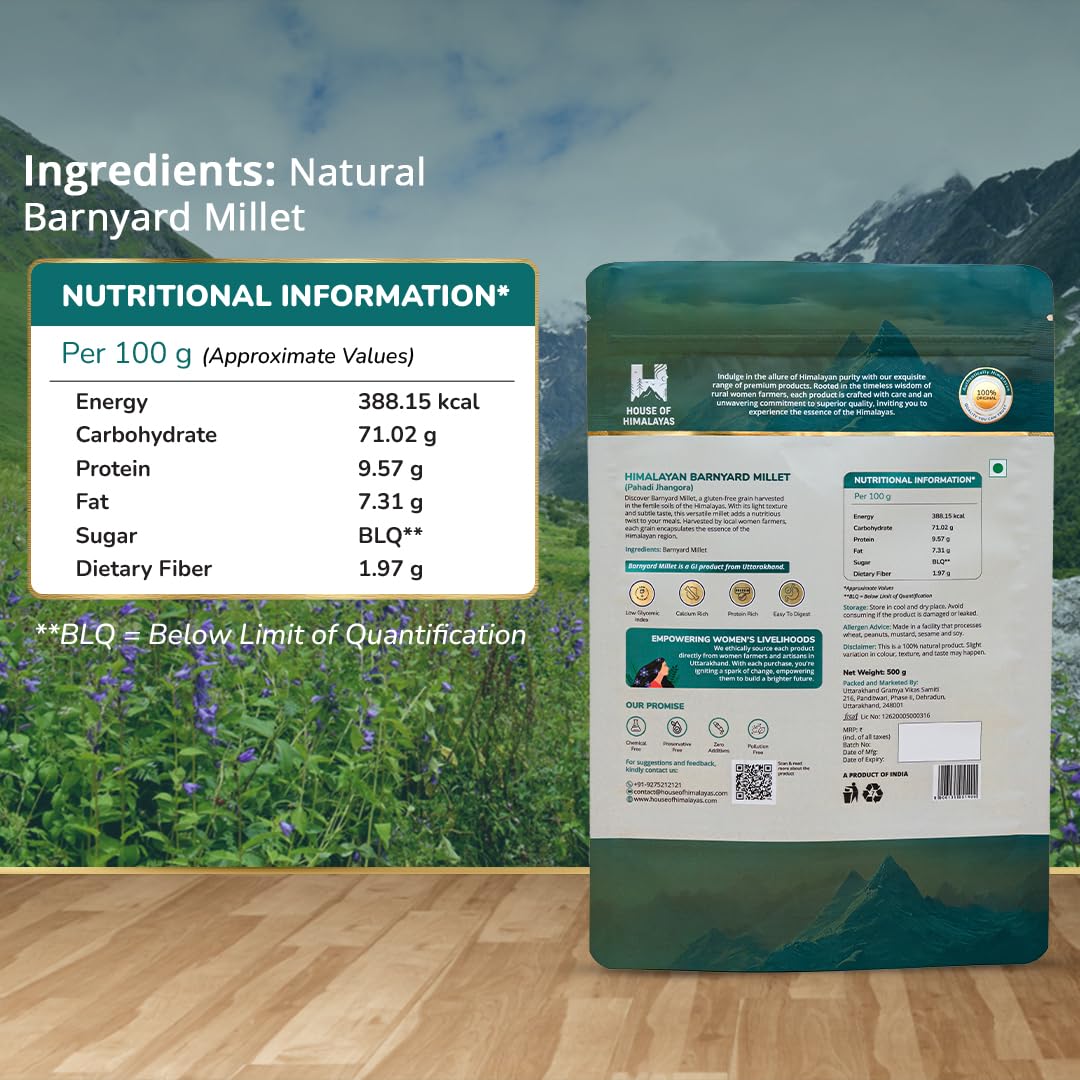Click 'Per 100 g' in the large table

(126, 353)
